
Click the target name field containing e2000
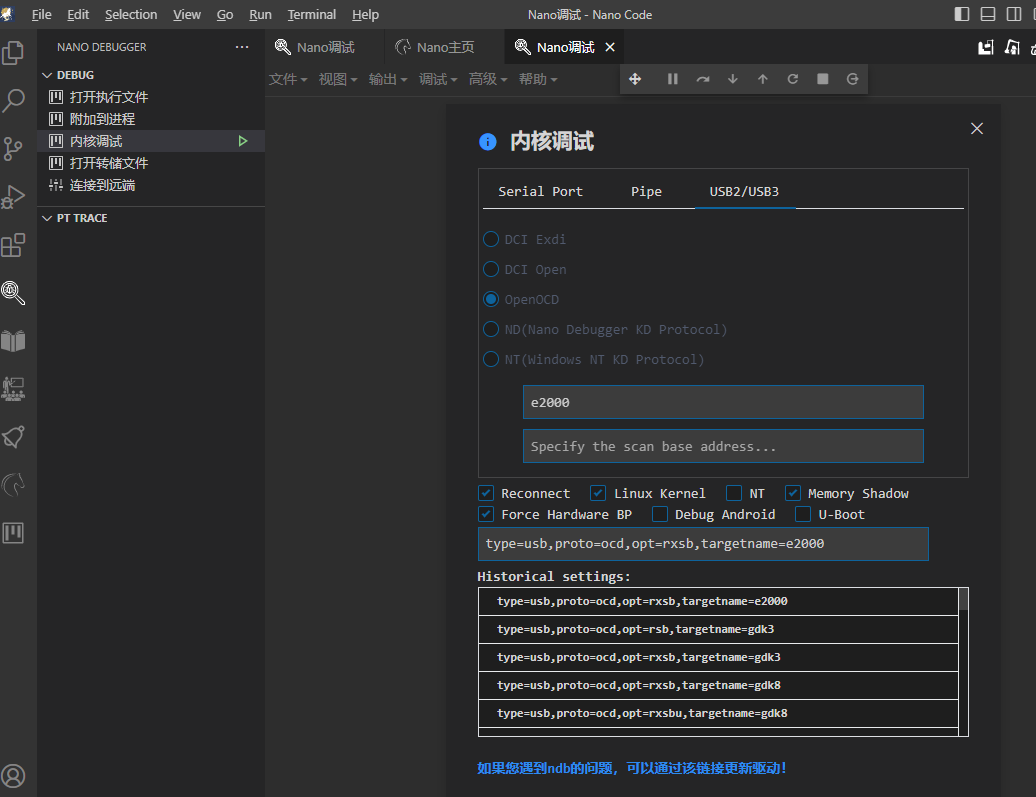click(723, 402)
